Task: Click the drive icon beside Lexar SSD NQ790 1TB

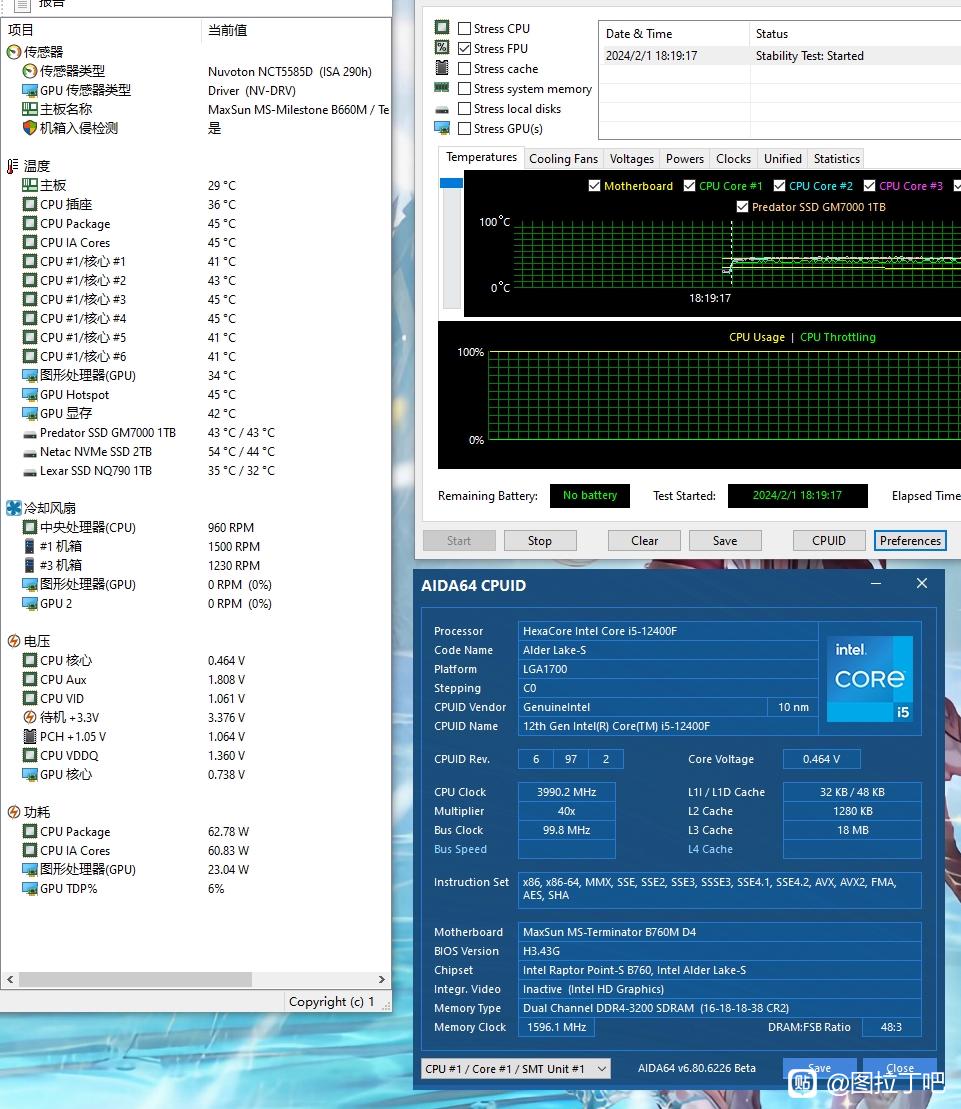Action: pos(30,471)
